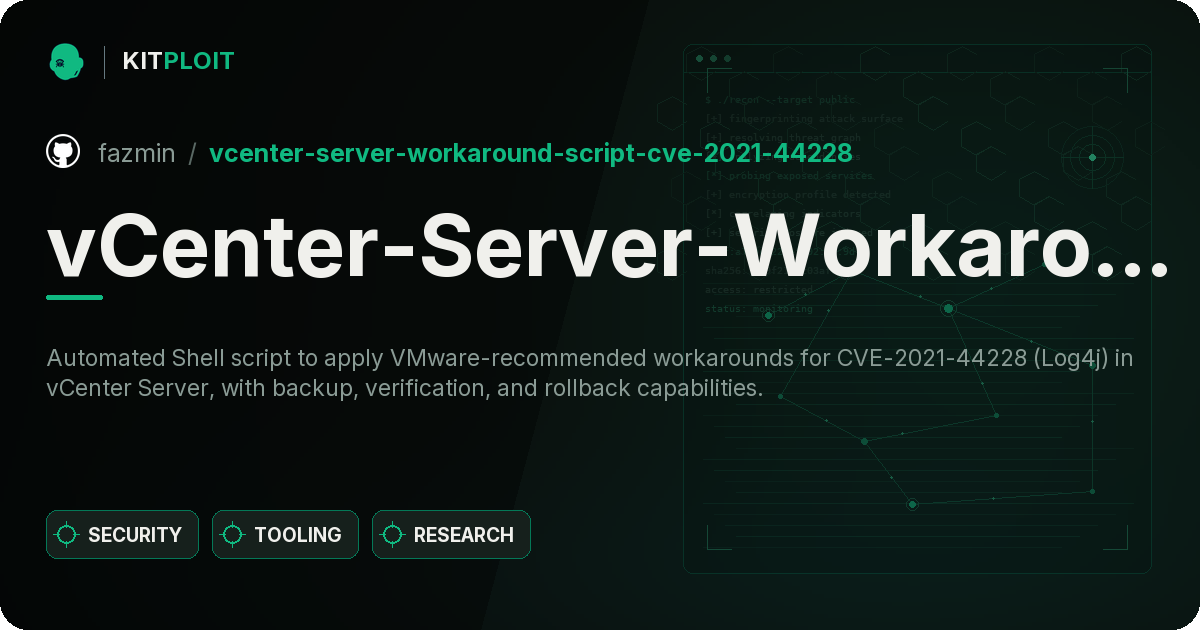Click the vCenter-Server-Workaro... headline title
The height and width of the screenshot is (630, 1200).
coord(609,245)
